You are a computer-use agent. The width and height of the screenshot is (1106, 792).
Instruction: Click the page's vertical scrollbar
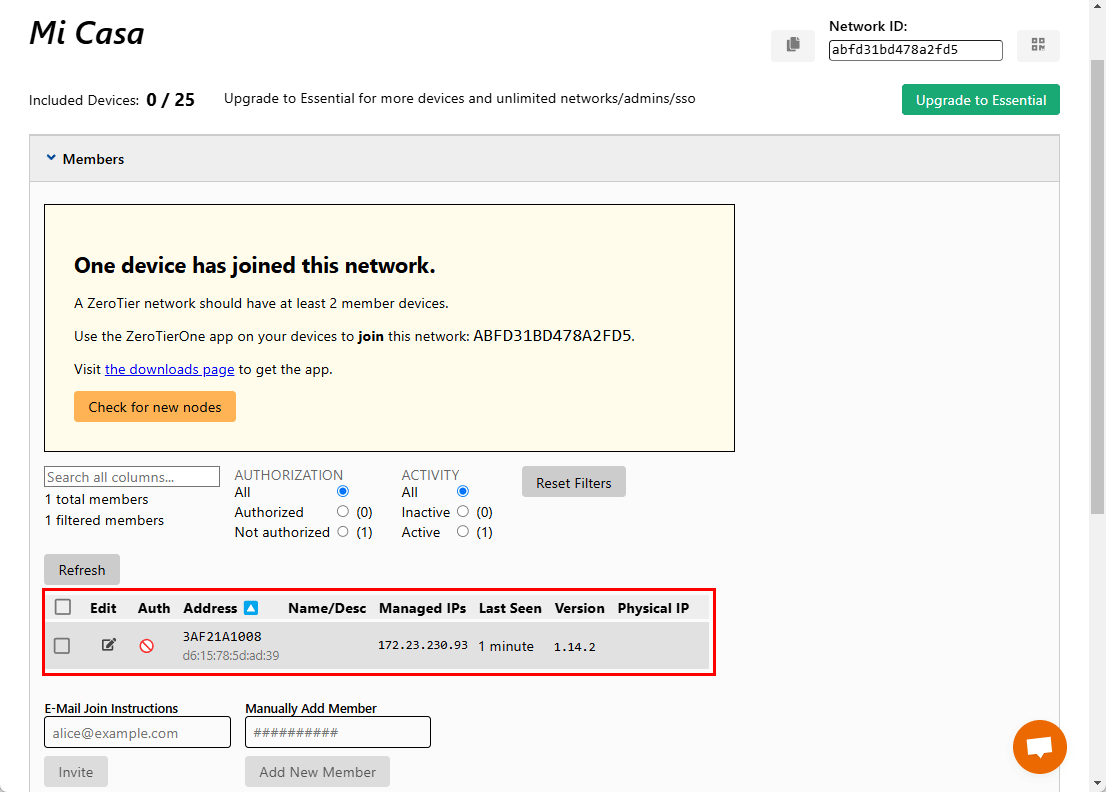point(1097,300)
